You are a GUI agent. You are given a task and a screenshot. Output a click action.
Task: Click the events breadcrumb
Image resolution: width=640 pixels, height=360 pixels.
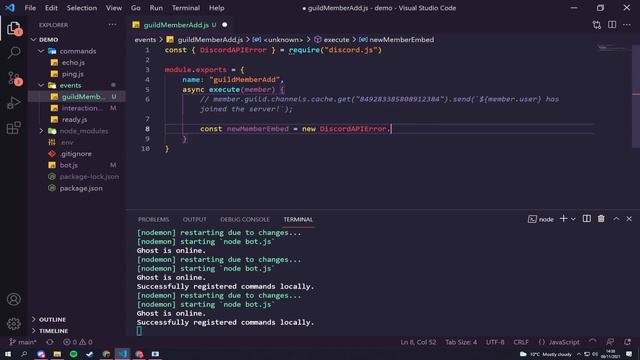[x=145, y=40]
